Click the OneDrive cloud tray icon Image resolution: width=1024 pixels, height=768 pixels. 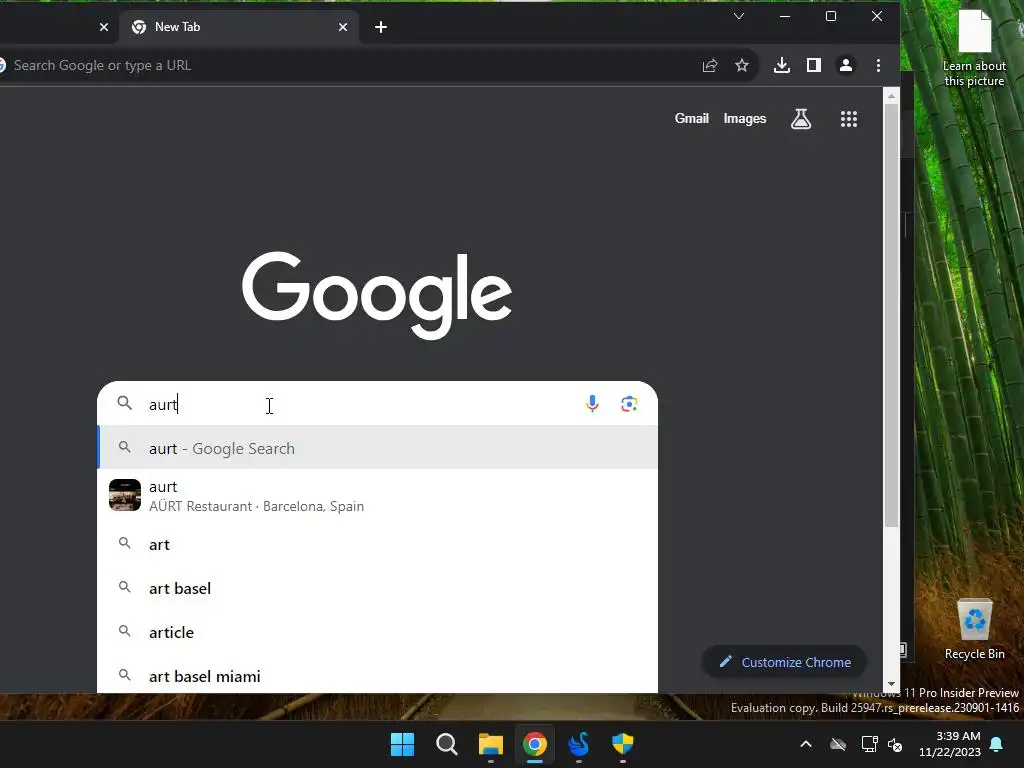[x=838, y=744]
